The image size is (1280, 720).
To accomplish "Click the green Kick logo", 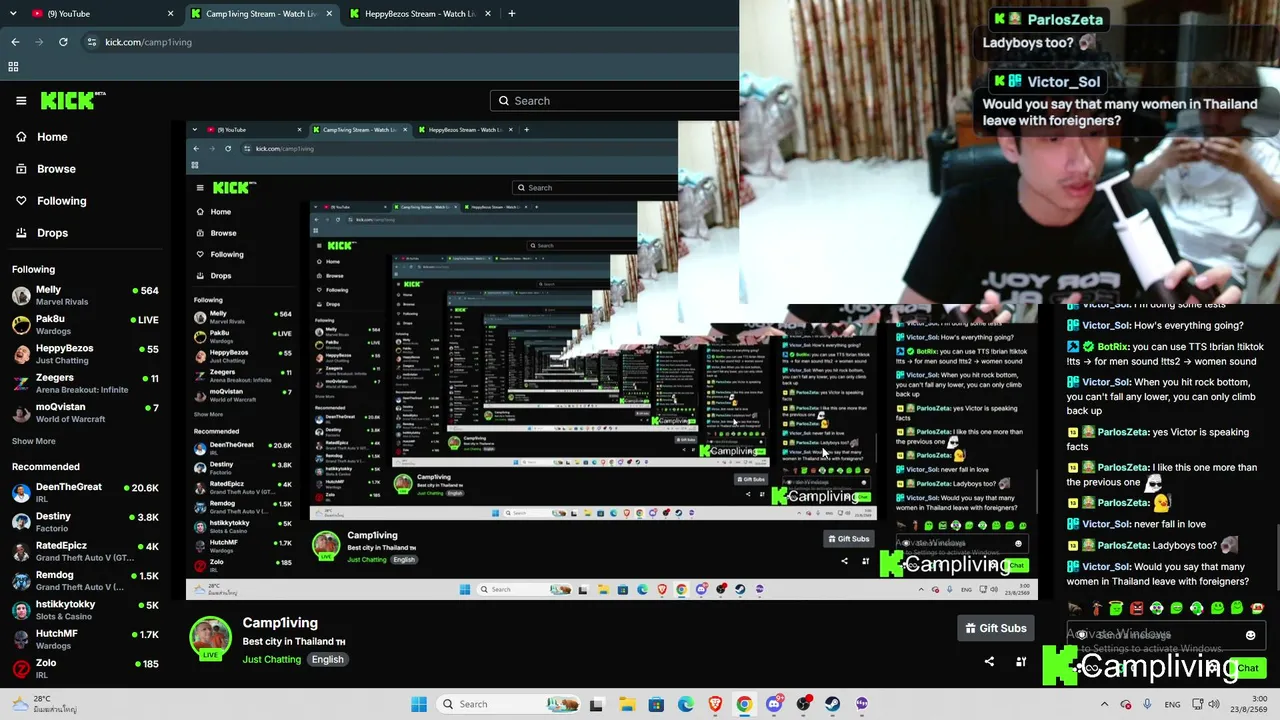I will [x=72, y=101].
